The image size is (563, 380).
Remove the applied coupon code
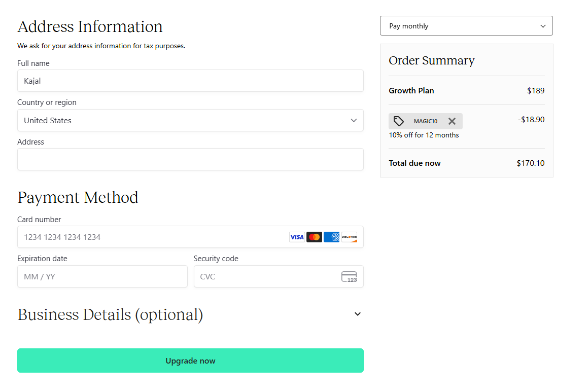(452, 121)
